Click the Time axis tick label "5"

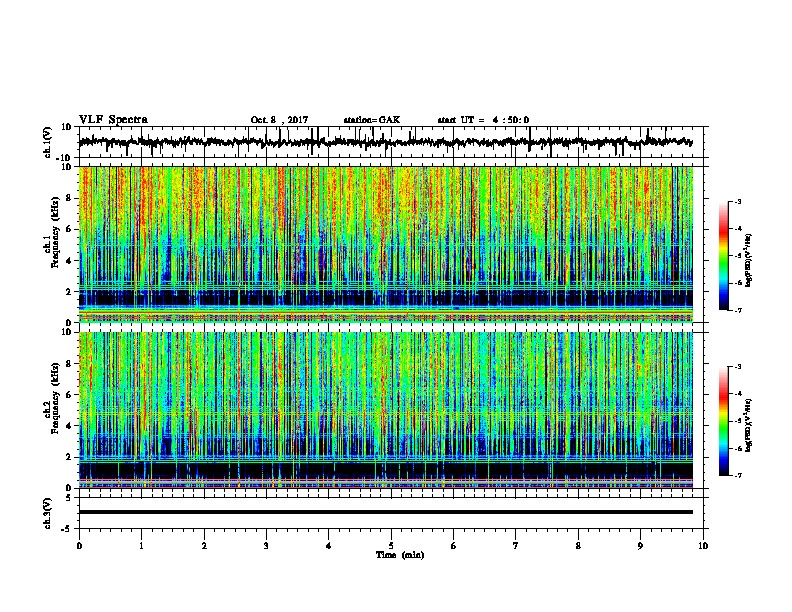point(391,546)
